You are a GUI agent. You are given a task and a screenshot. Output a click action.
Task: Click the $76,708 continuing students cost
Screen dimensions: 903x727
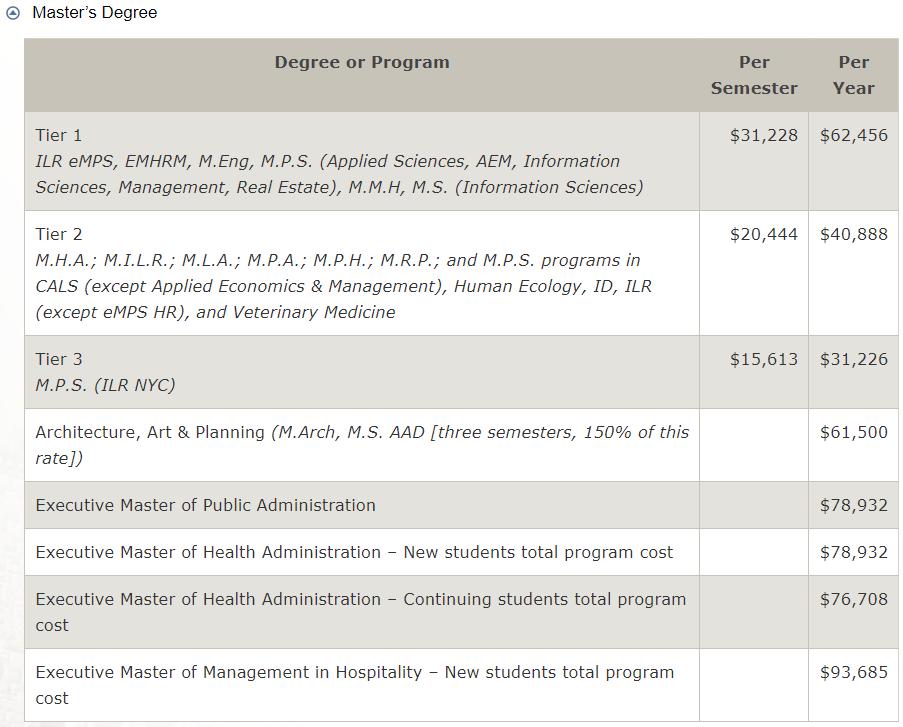point(853,599)
